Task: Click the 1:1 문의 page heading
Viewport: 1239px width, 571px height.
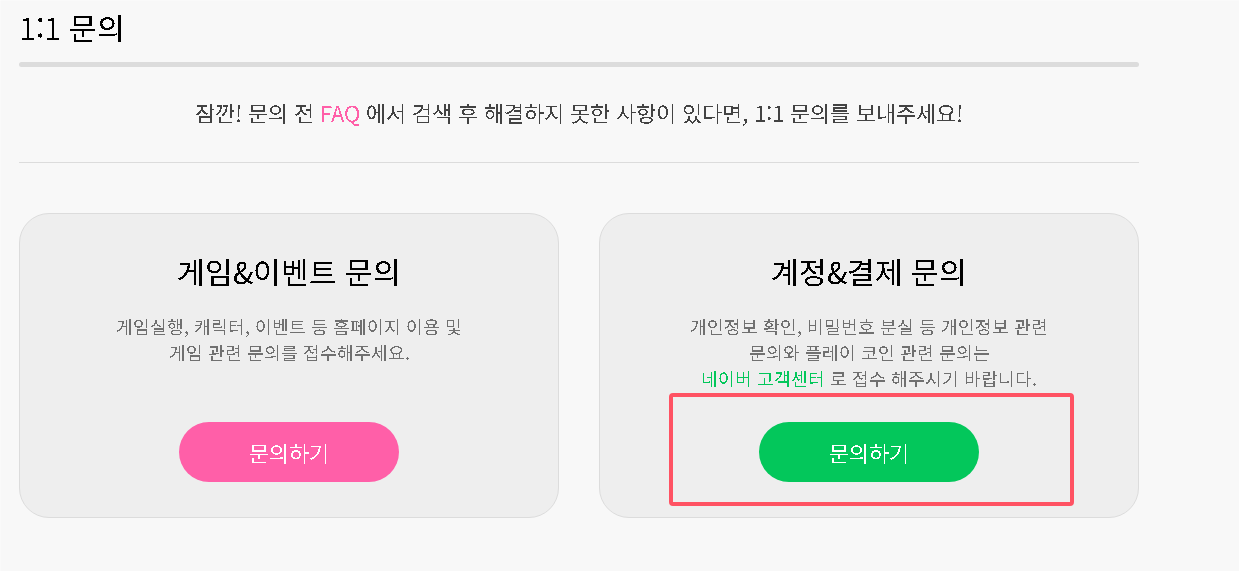Action: click(x=71, y=28)
